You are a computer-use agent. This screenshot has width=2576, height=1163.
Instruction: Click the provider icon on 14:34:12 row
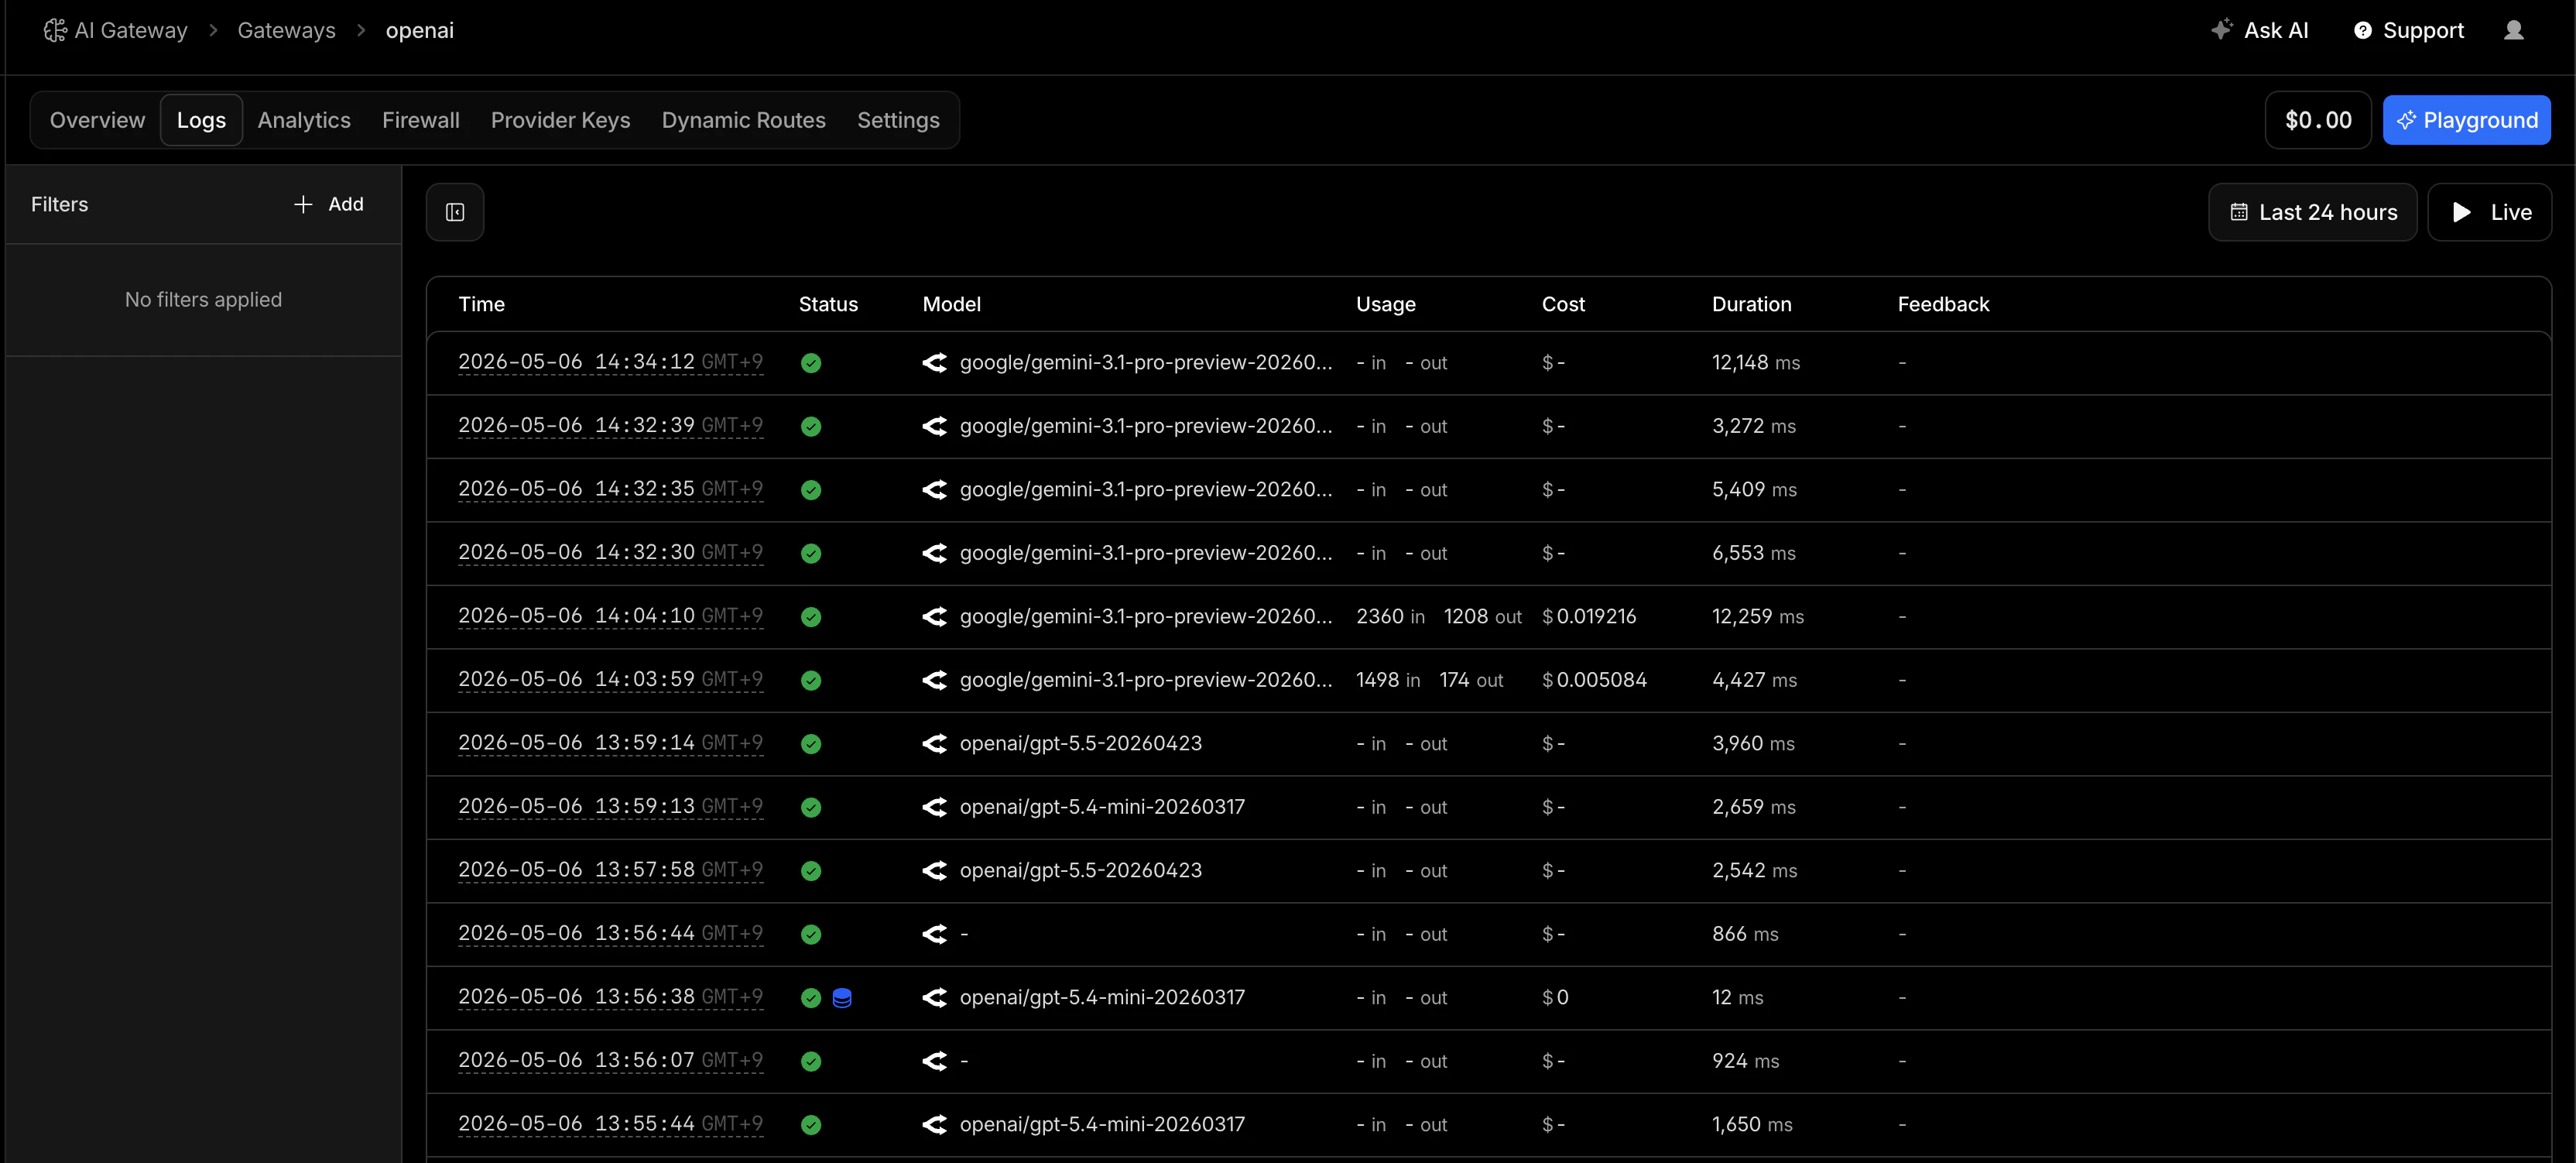(x=934, y=363)
